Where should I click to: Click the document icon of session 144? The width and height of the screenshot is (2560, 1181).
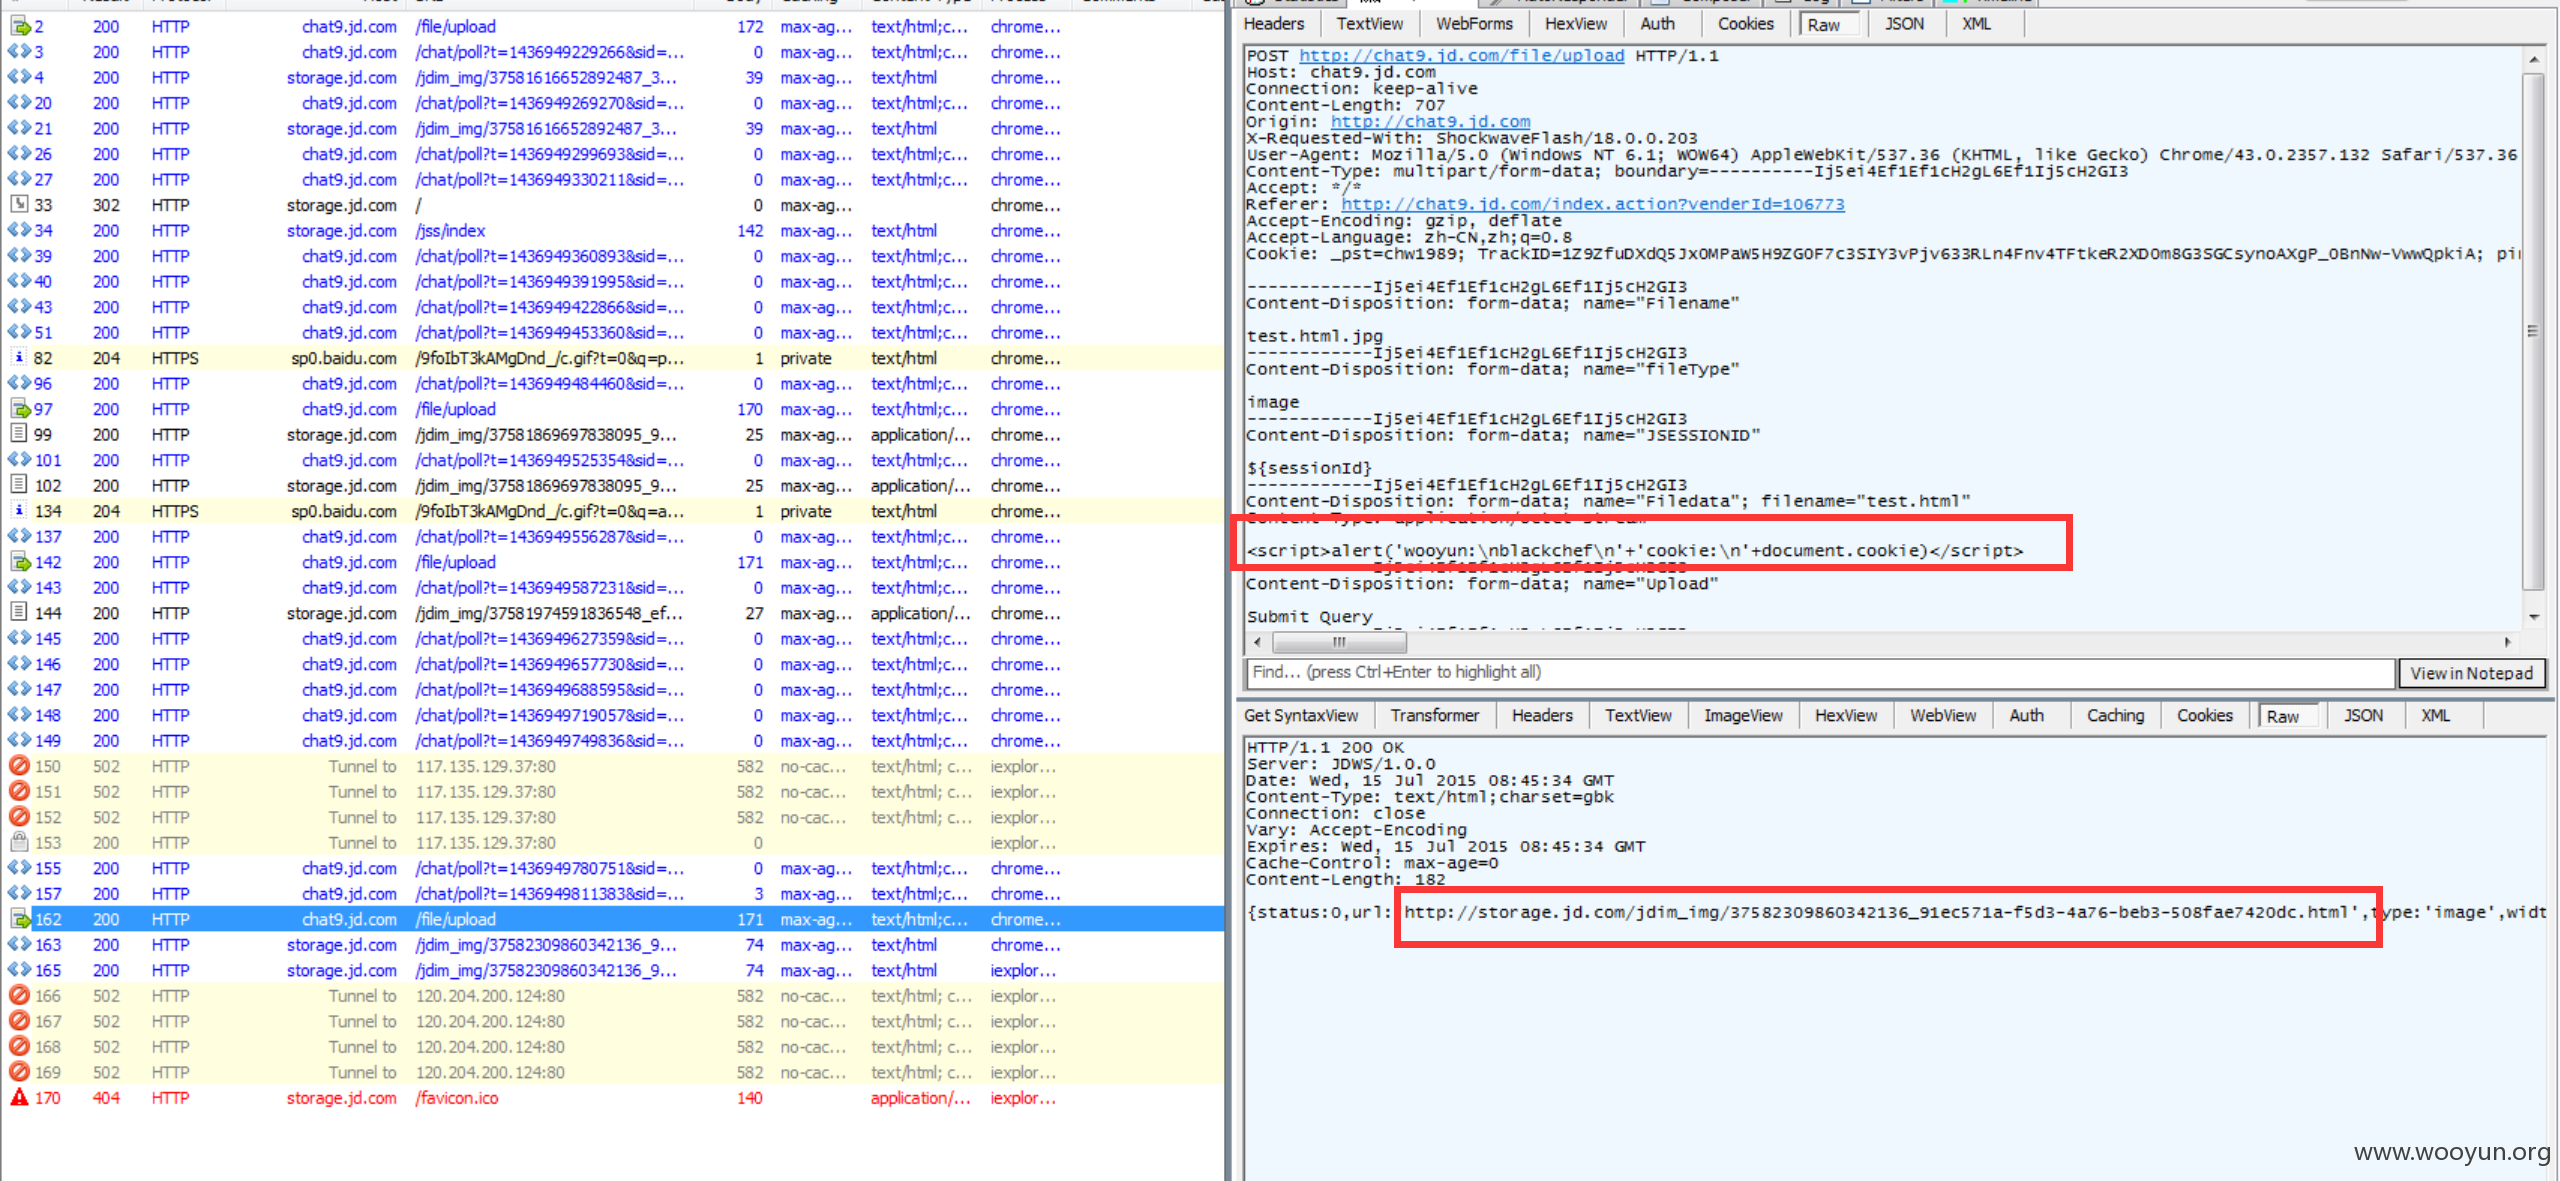[19, 613]
